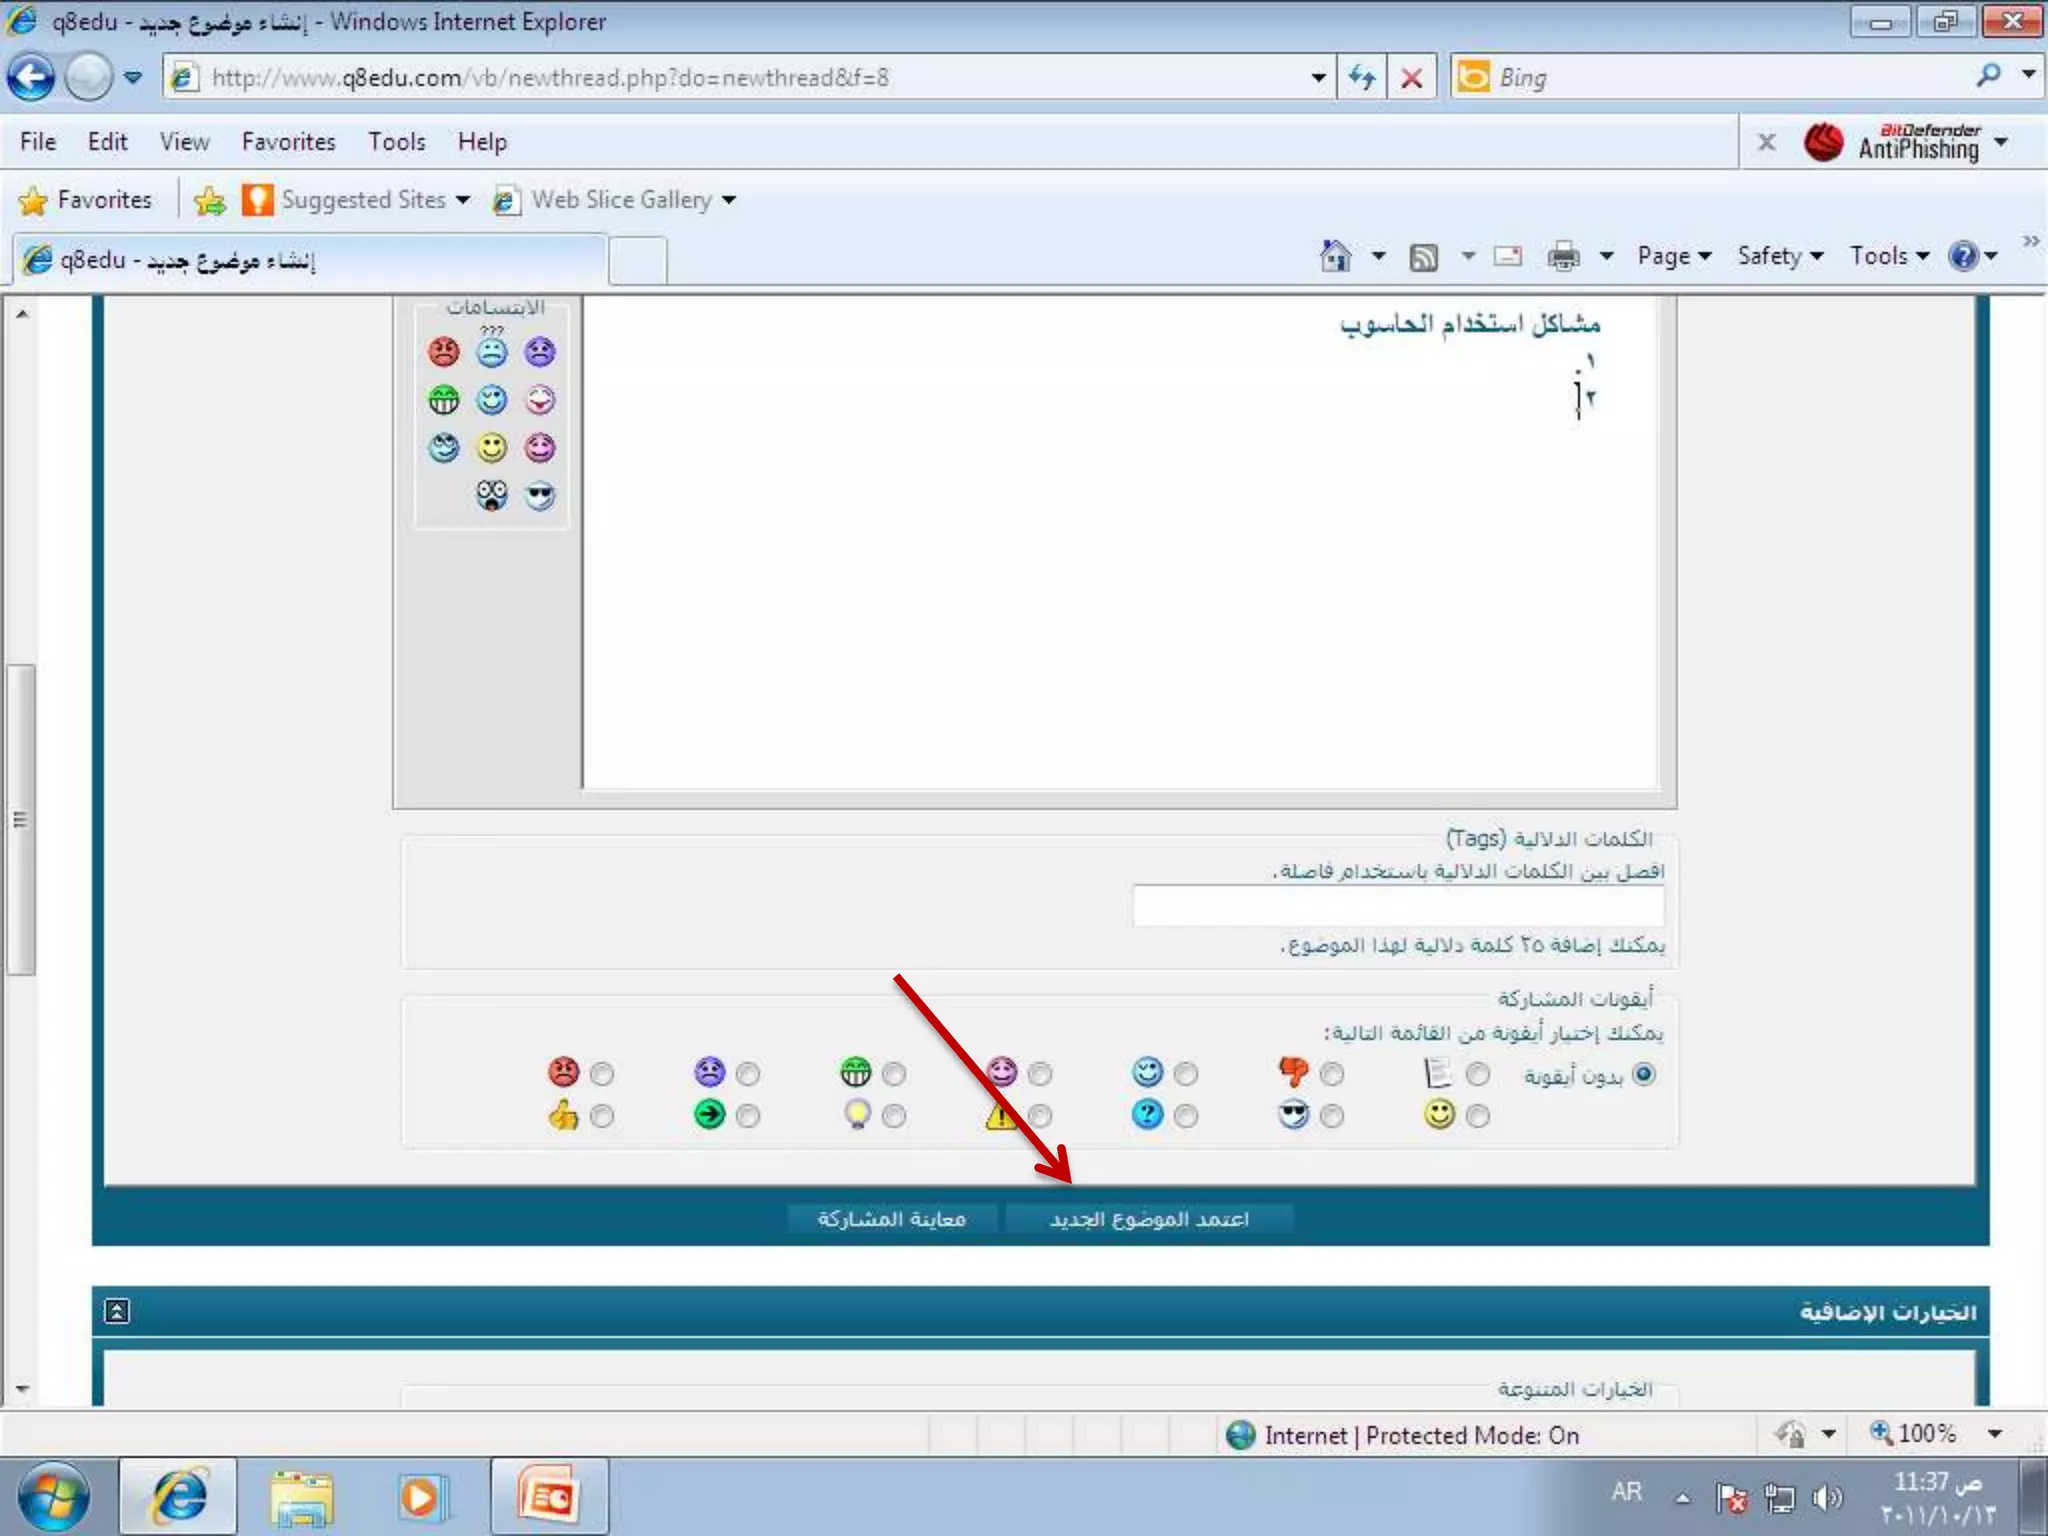2048x1536 pixels.
Task: Click the Add to Favorites Bar star icon
Action: 210,200
